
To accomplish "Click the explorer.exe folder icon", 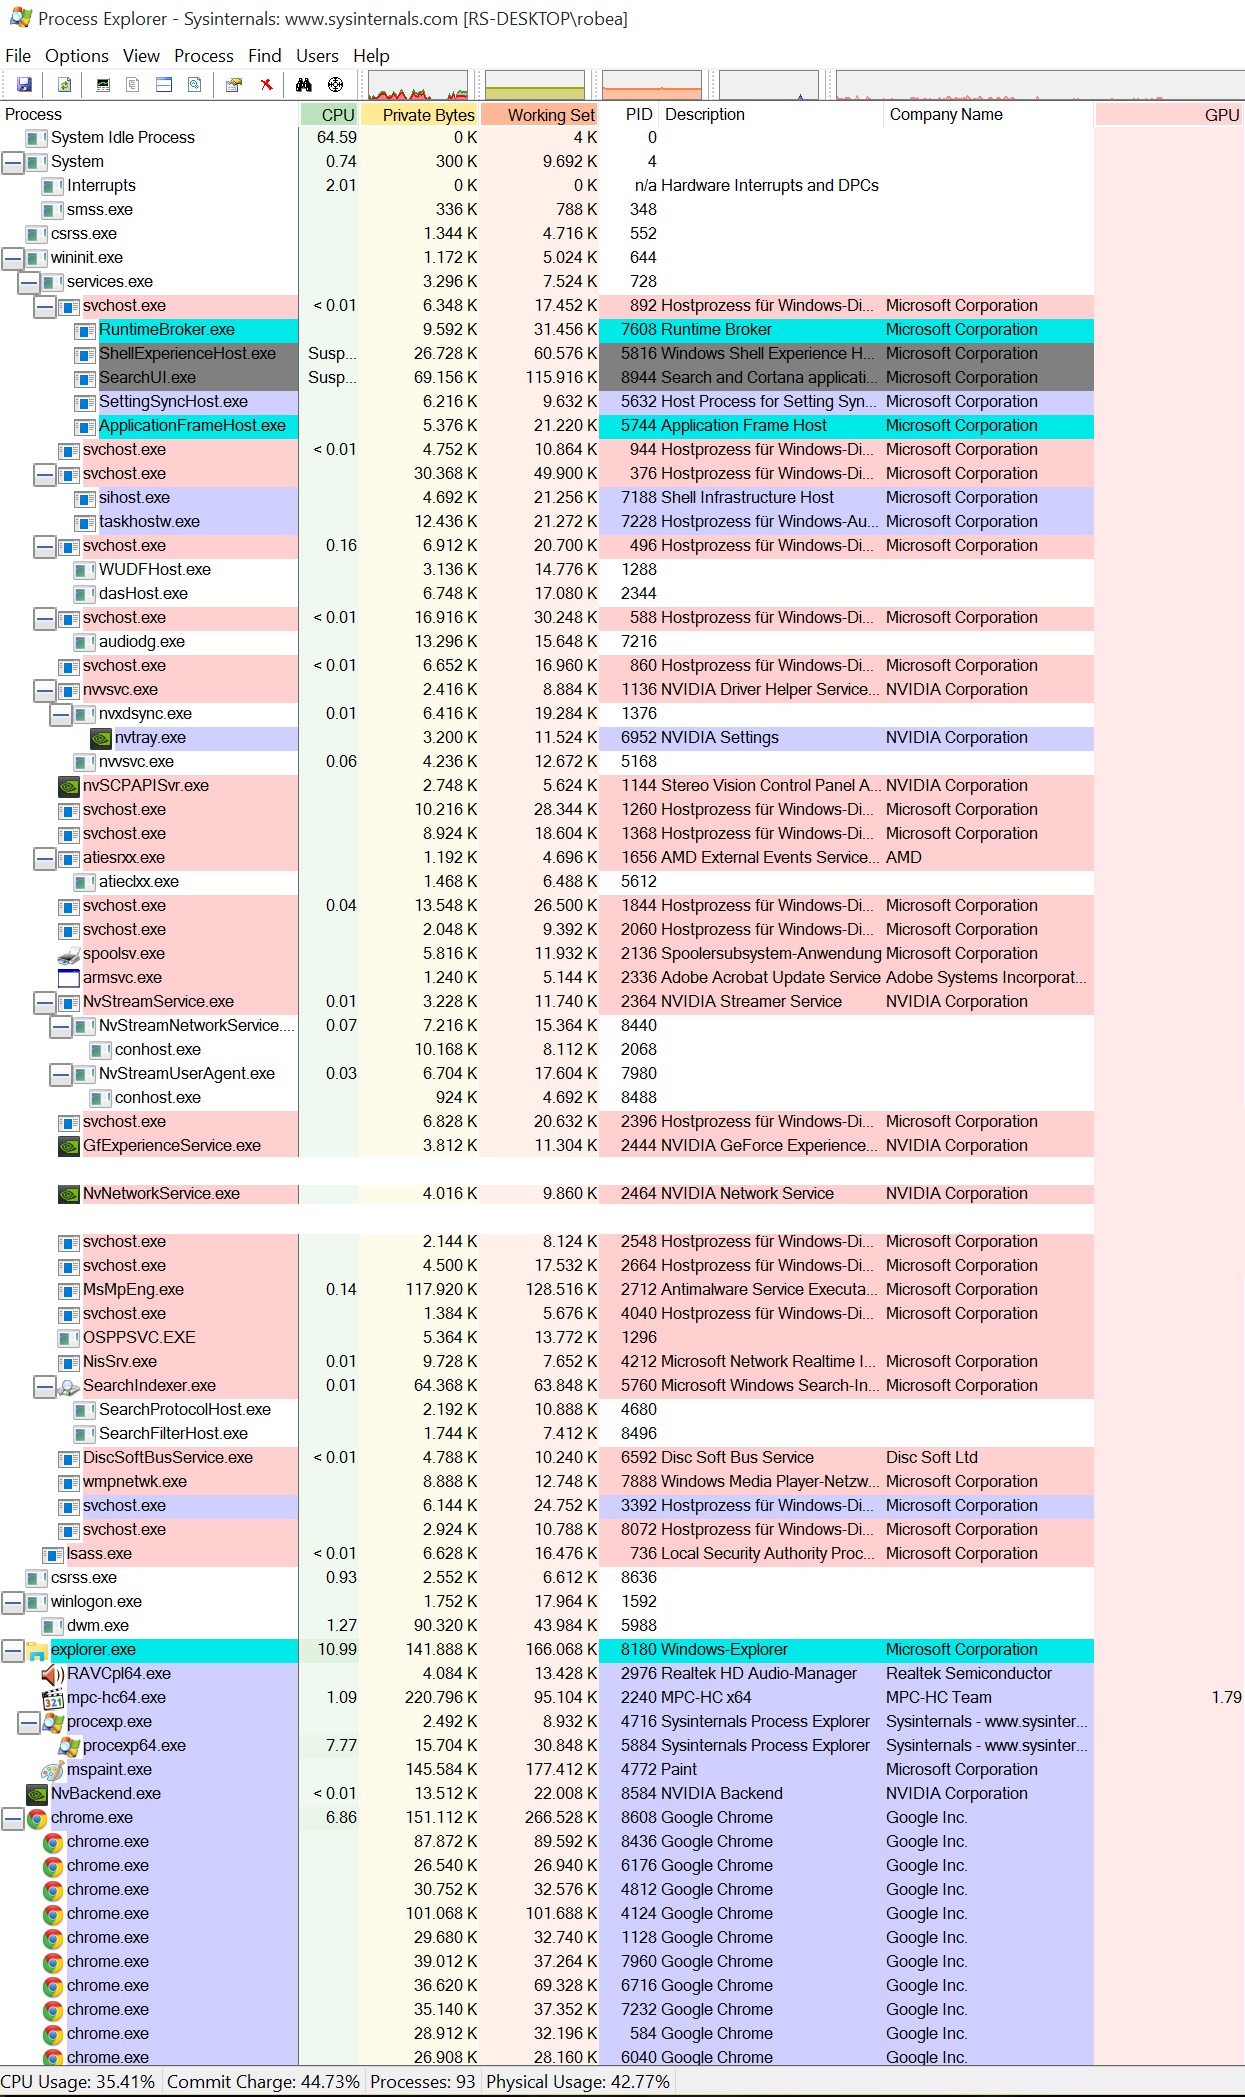I will coord(37,1650).
